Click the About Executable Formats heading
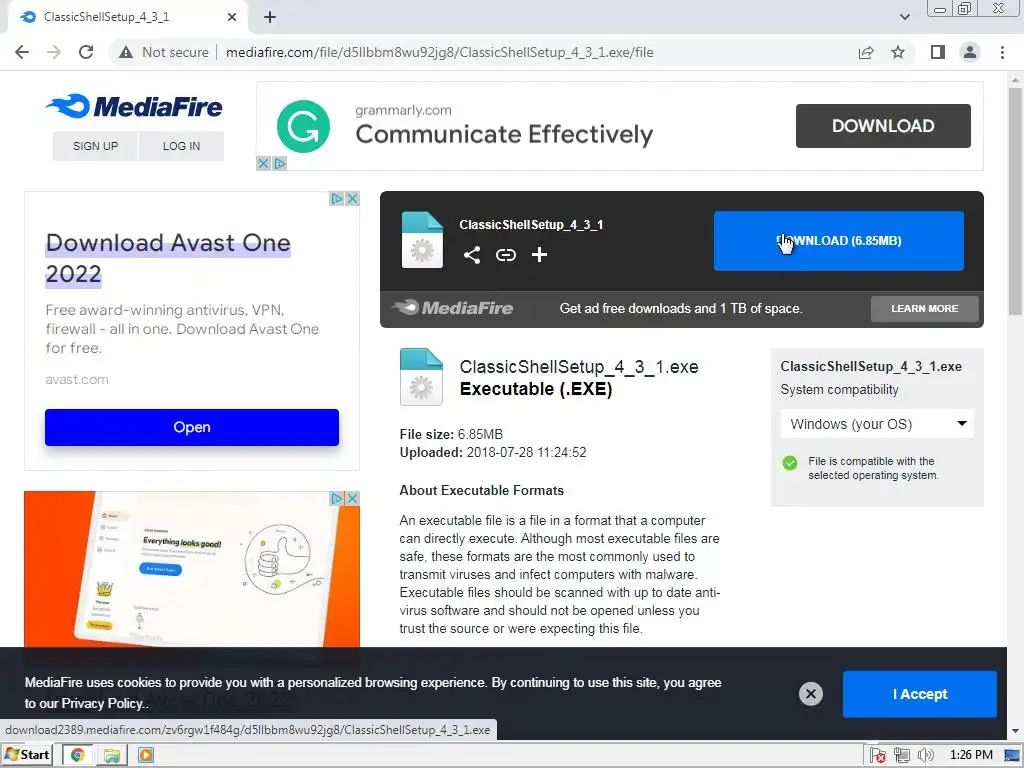Viewport: 1024px width, 768px height. (481, 490)
